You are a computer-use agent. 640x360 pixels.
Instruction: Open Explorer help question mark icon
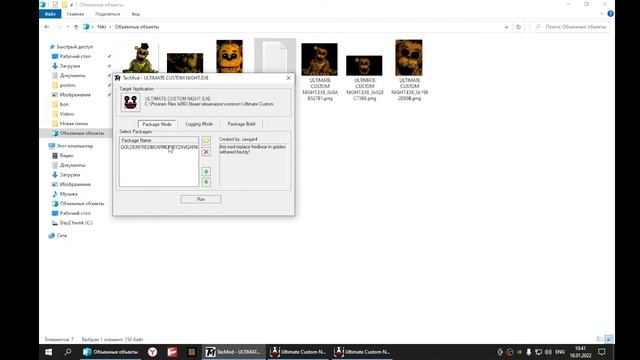(610, 13)
